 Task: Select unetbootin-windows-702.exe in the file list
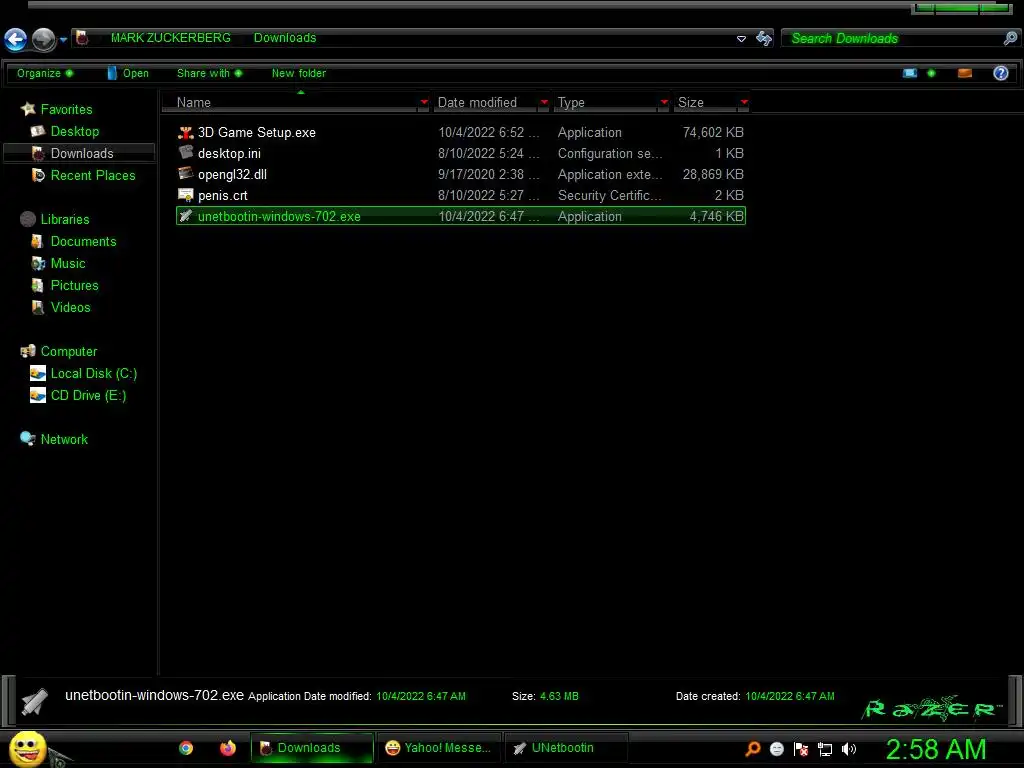[460, 216]
